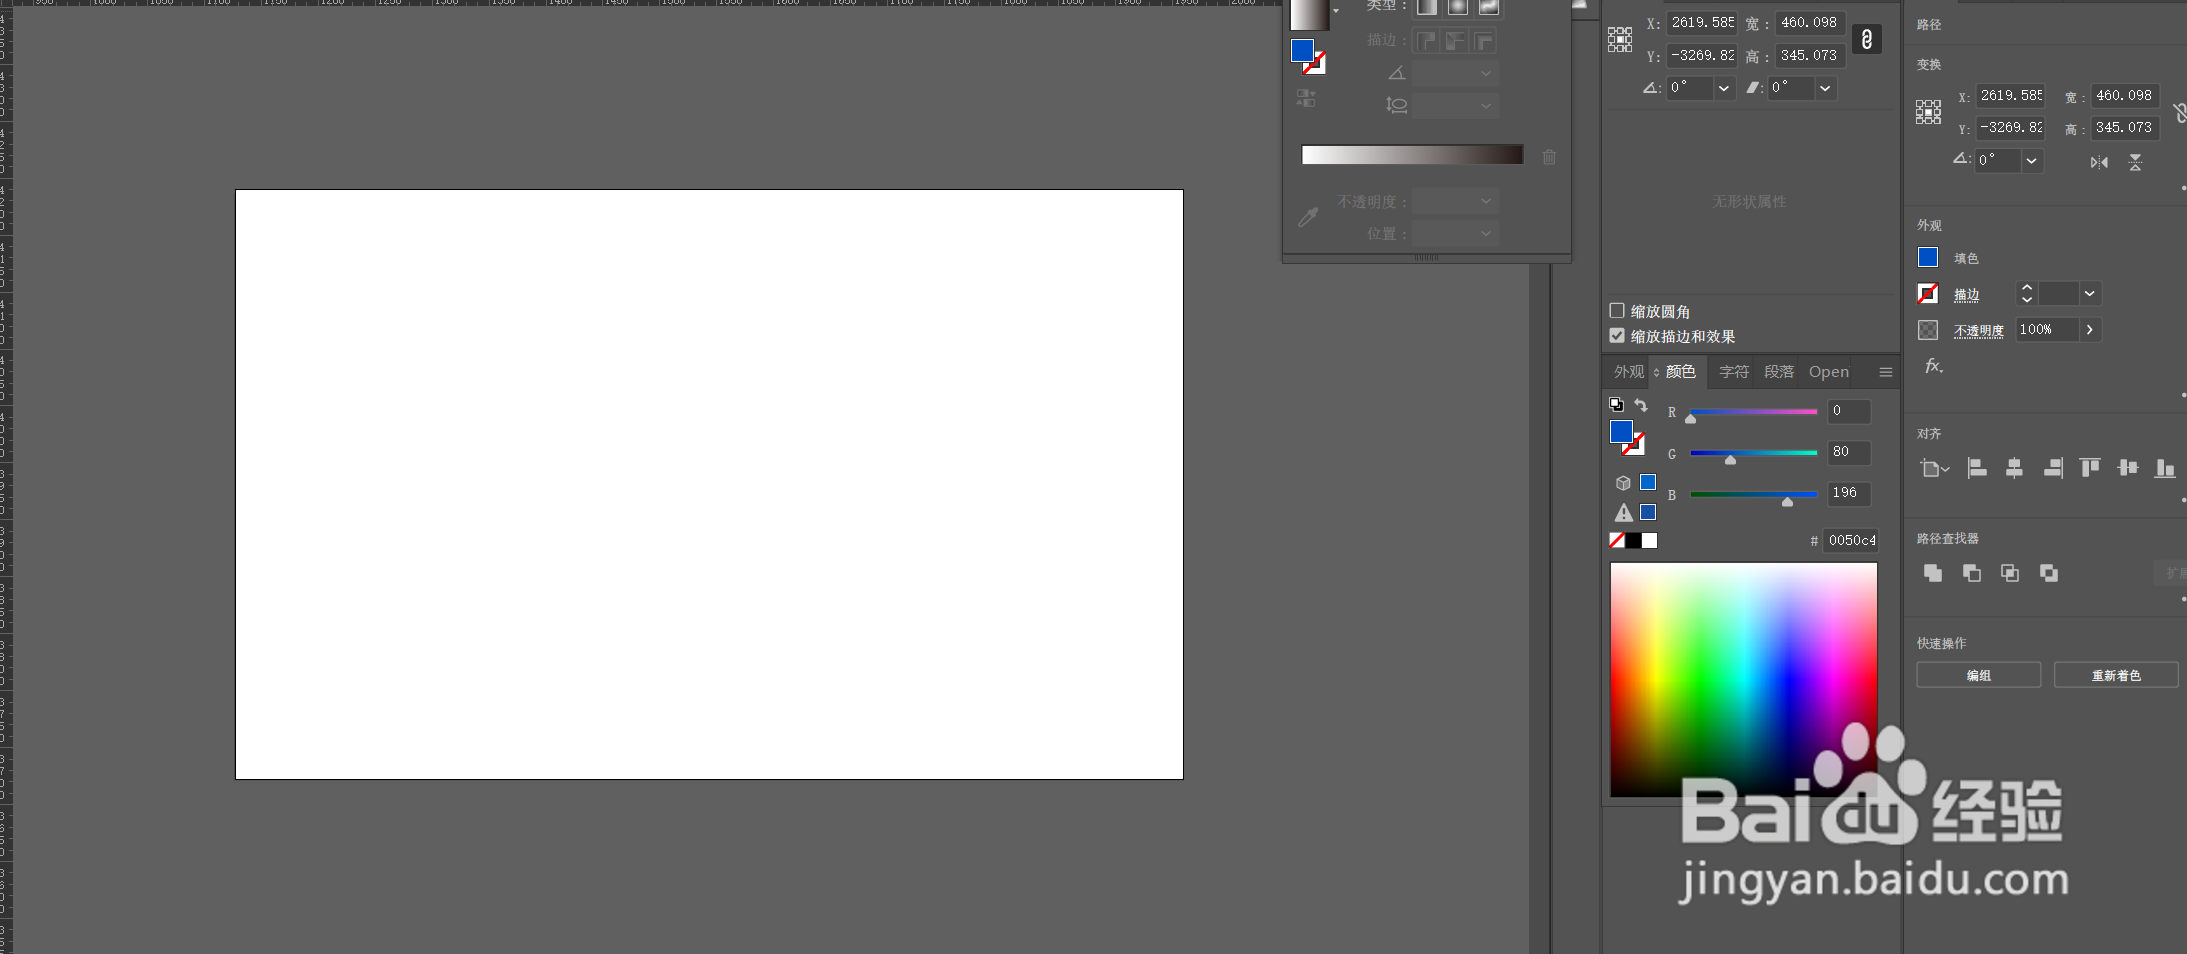Image resolution: width=2187 pixels, height=954 pixels.
Task: Click the out-of-web color cube icon
Action: (1623, 483)
